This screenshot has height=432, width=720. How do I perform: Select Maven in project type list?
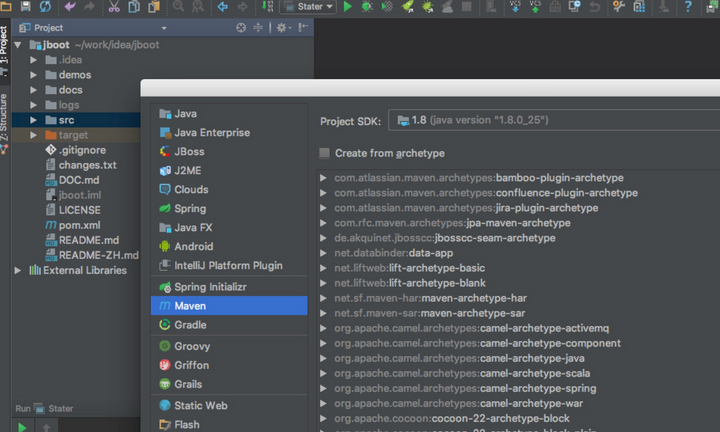(229, 306)
